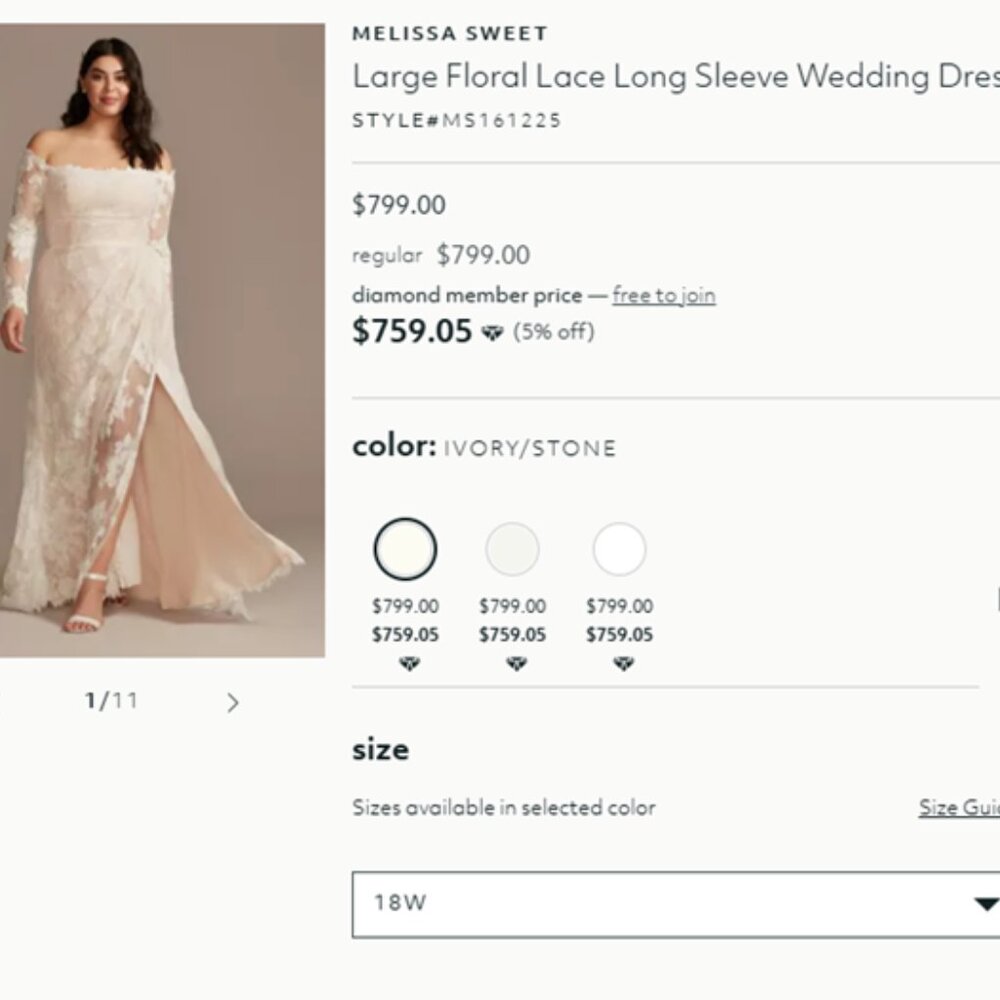Click the free to join link
1000x1000 pixels.
[x=664, y=295]
